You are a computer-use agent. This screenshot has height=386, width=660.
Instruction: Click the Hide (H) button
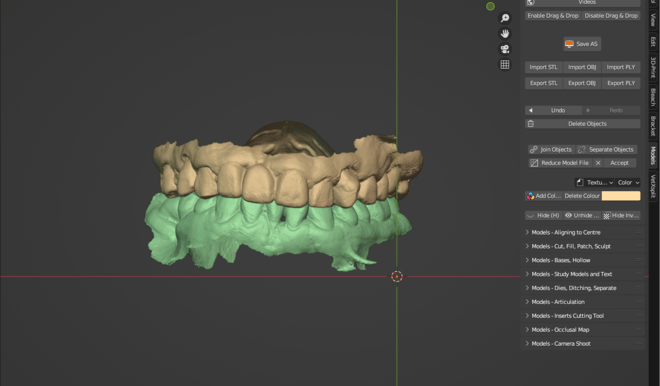(x=543, y=215)
